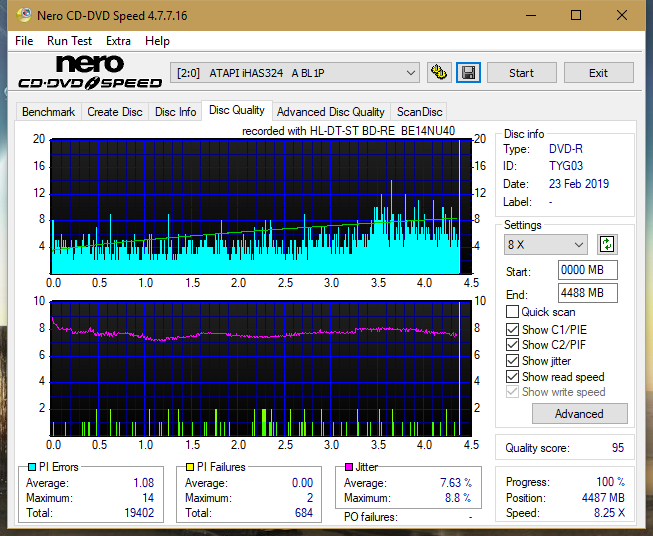
Task: Click the Position value 4487 MB
Action: 603,498
